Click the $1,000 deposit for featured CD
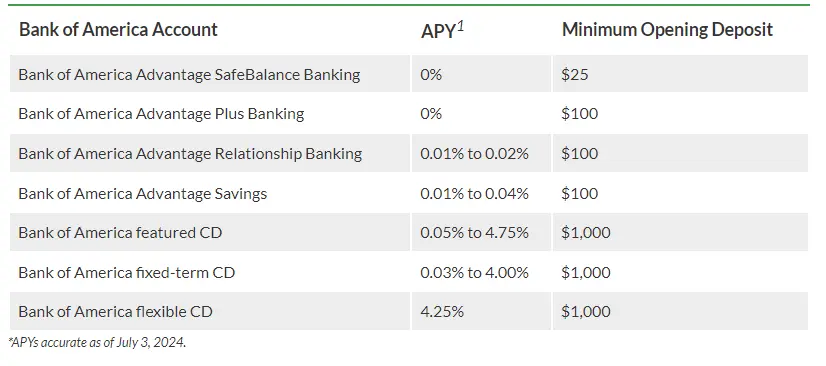Image resolution: width=826 pixels, height=366 pixels. [586, 232]
